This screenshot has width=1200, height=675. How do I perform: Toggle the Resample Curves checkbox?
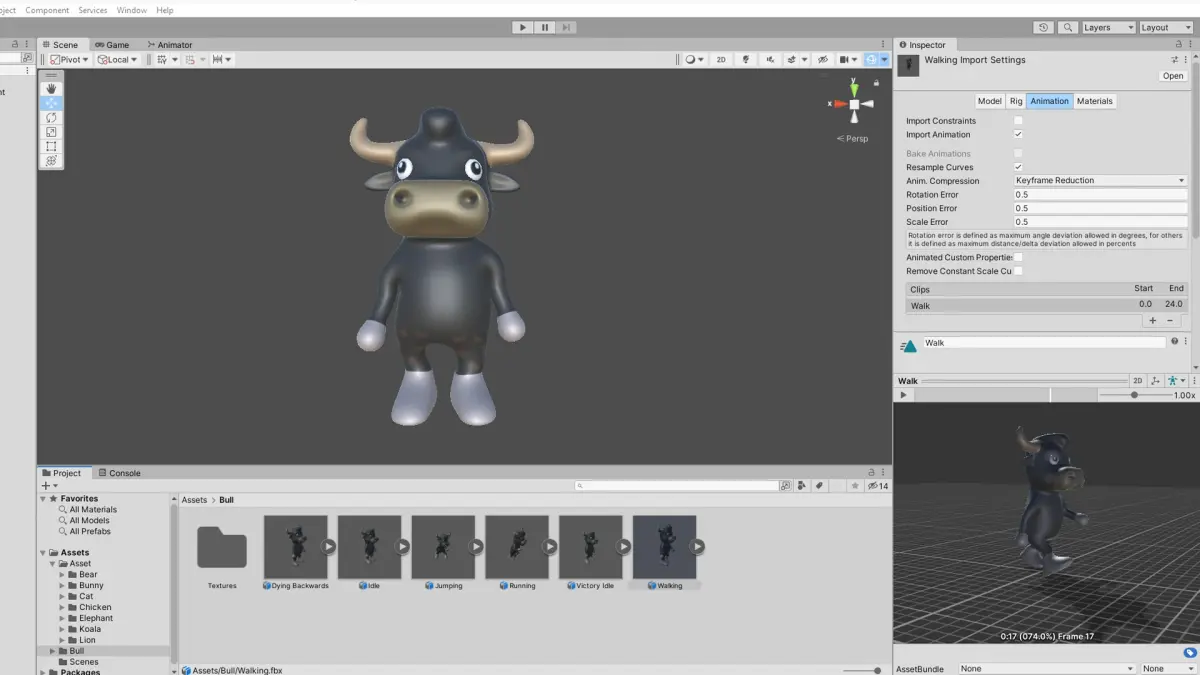(x=1018, y=167)
